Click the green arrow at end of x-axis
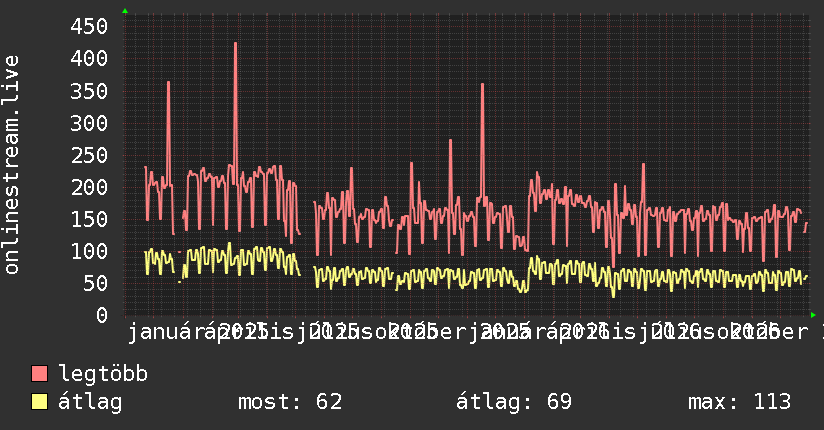The width and height of the screenshot is (824, 430). (813, 315)
